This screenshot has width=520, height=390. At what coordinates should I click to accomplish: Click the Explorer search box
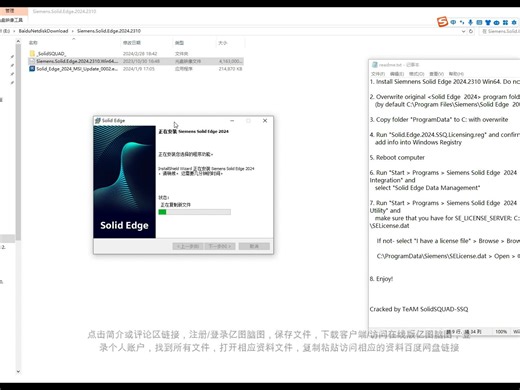click(x=500, y=31)
